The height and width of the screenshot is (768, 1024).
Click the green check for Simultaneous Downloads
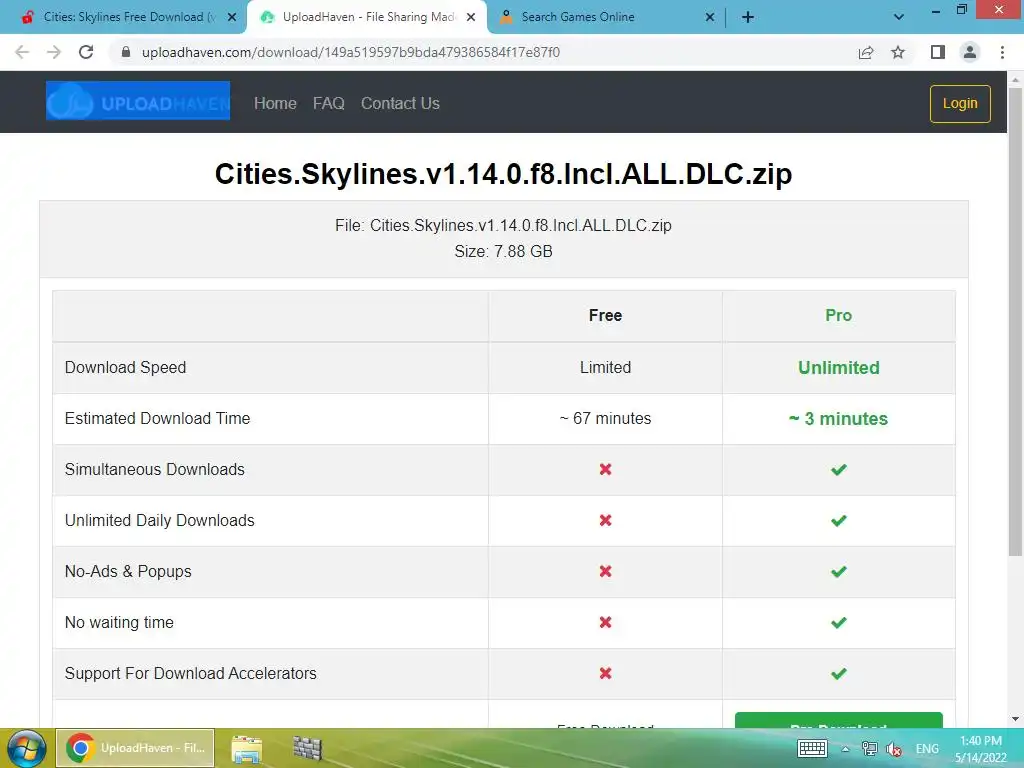point(839,470)
